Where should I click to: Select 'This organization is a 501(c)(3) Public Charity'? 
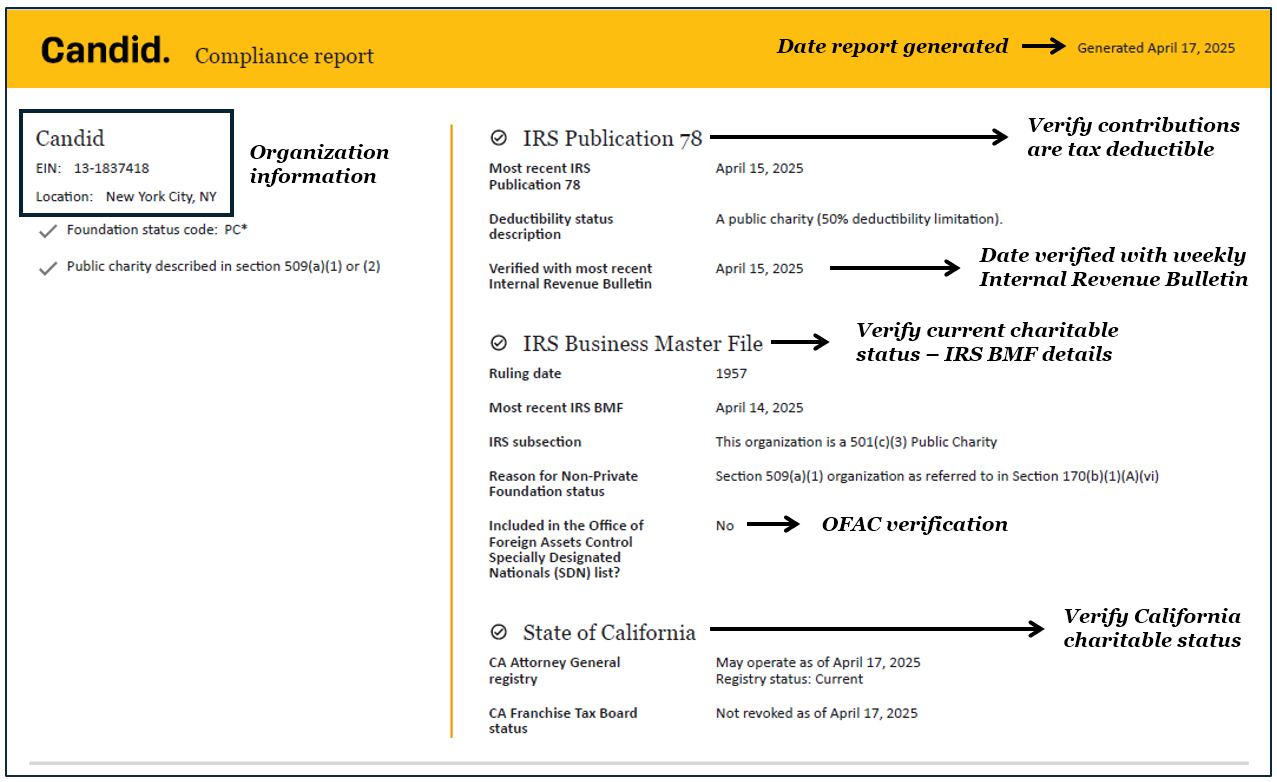pos(856,442)
